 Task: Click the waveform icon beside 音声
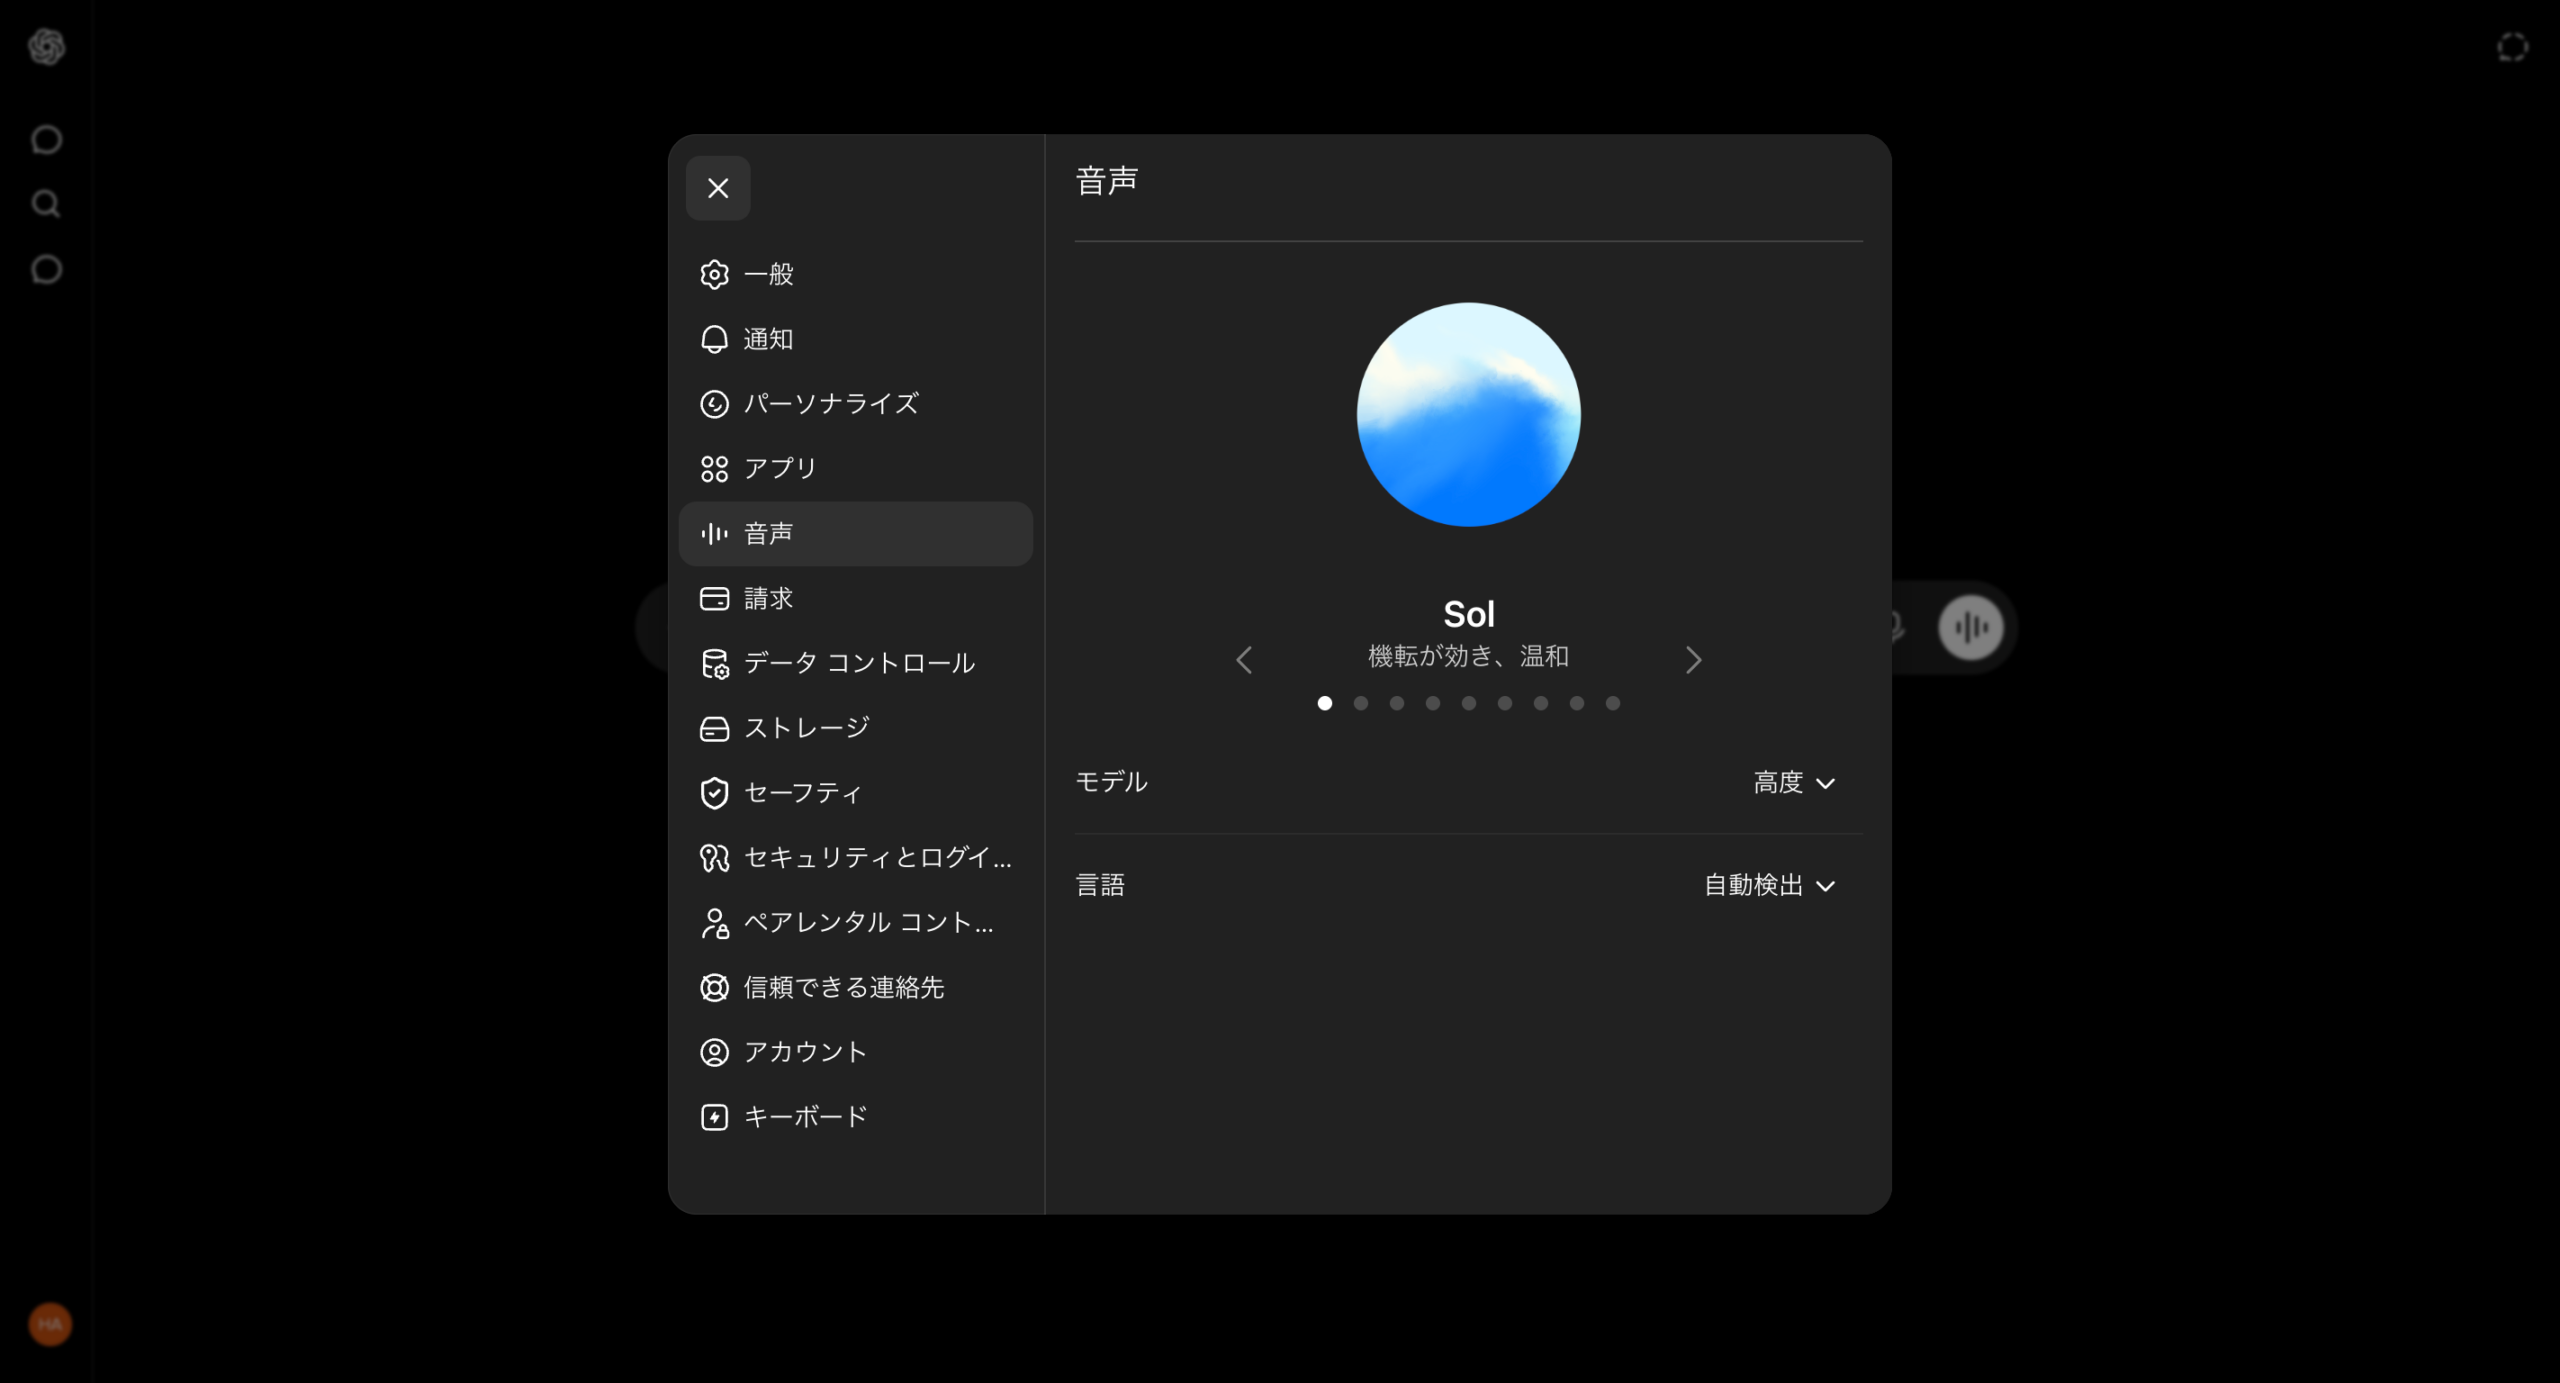tap(714, 534)
